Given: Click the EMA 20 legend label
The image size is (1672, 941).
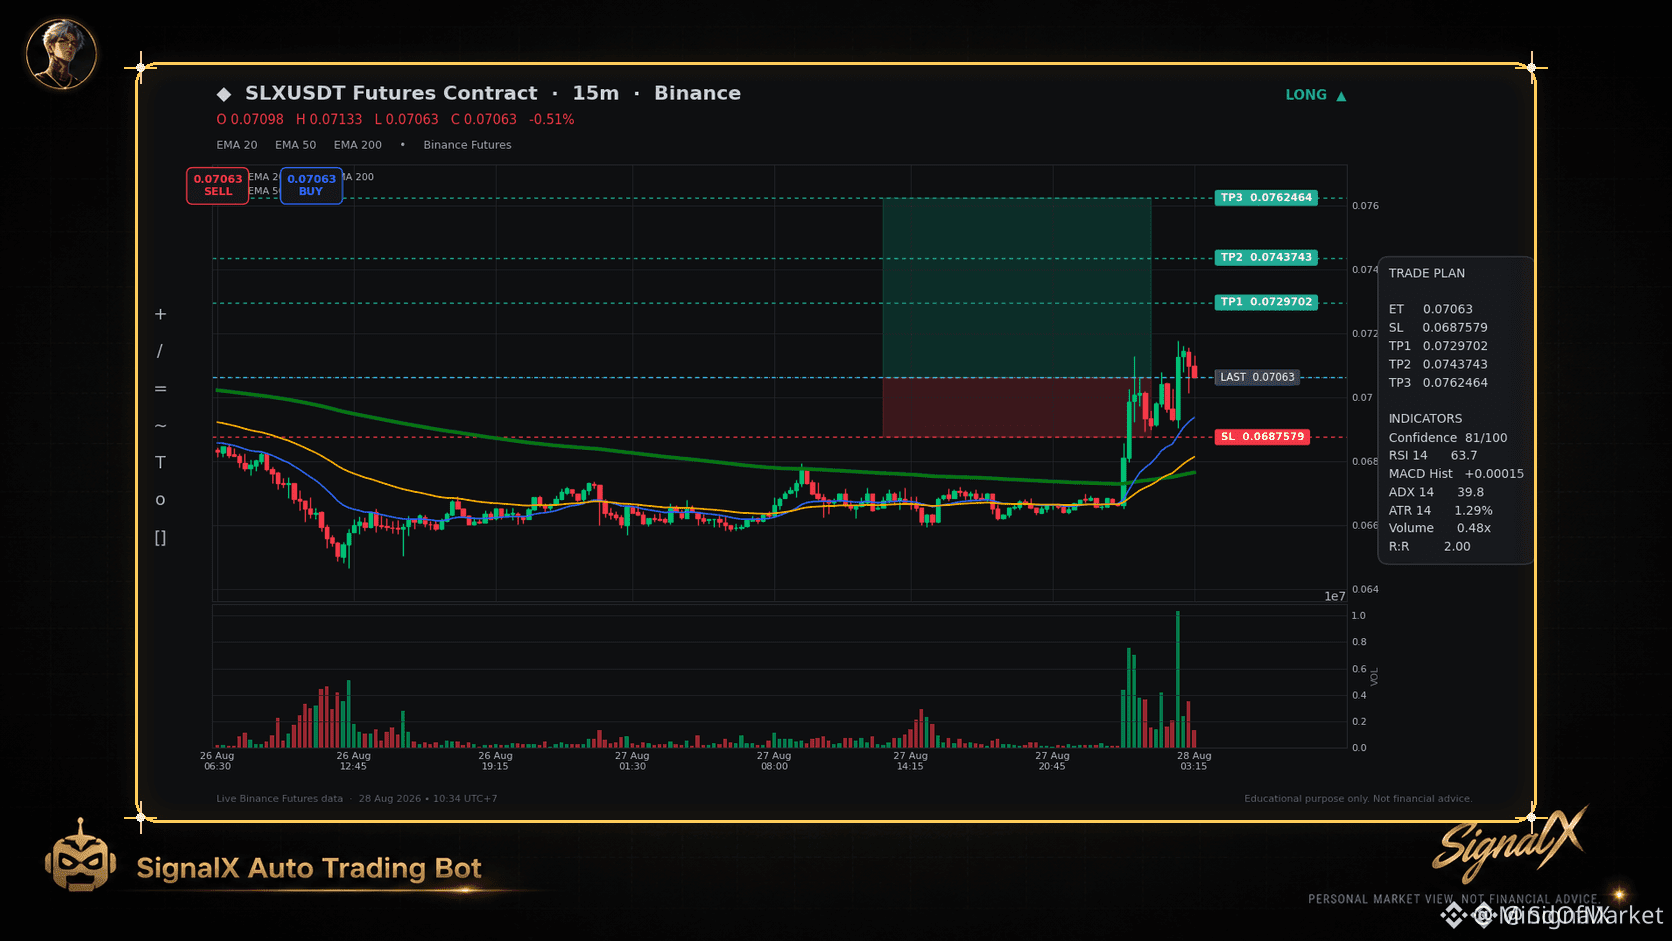Looking at the screenshot, I should [237, 145].
